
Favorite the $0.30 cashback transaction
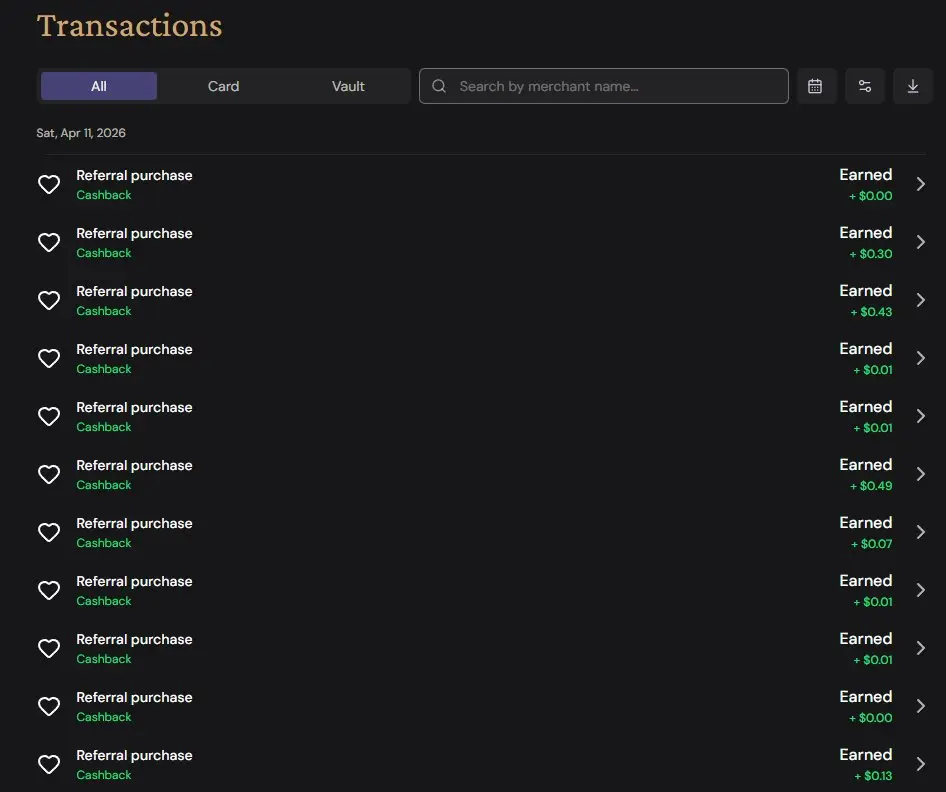point(49,242)
